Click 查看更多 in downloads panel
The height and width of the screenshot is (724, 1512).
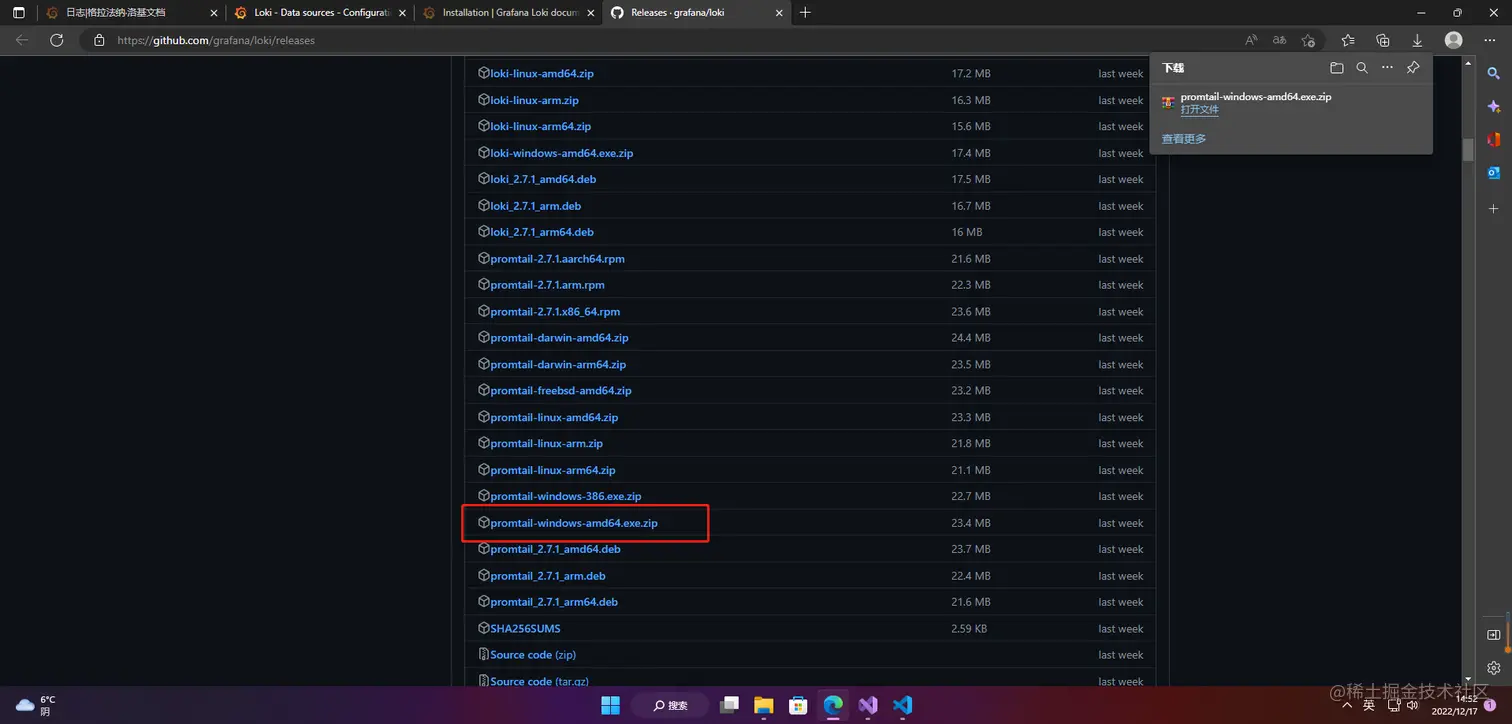[1184, 139]
